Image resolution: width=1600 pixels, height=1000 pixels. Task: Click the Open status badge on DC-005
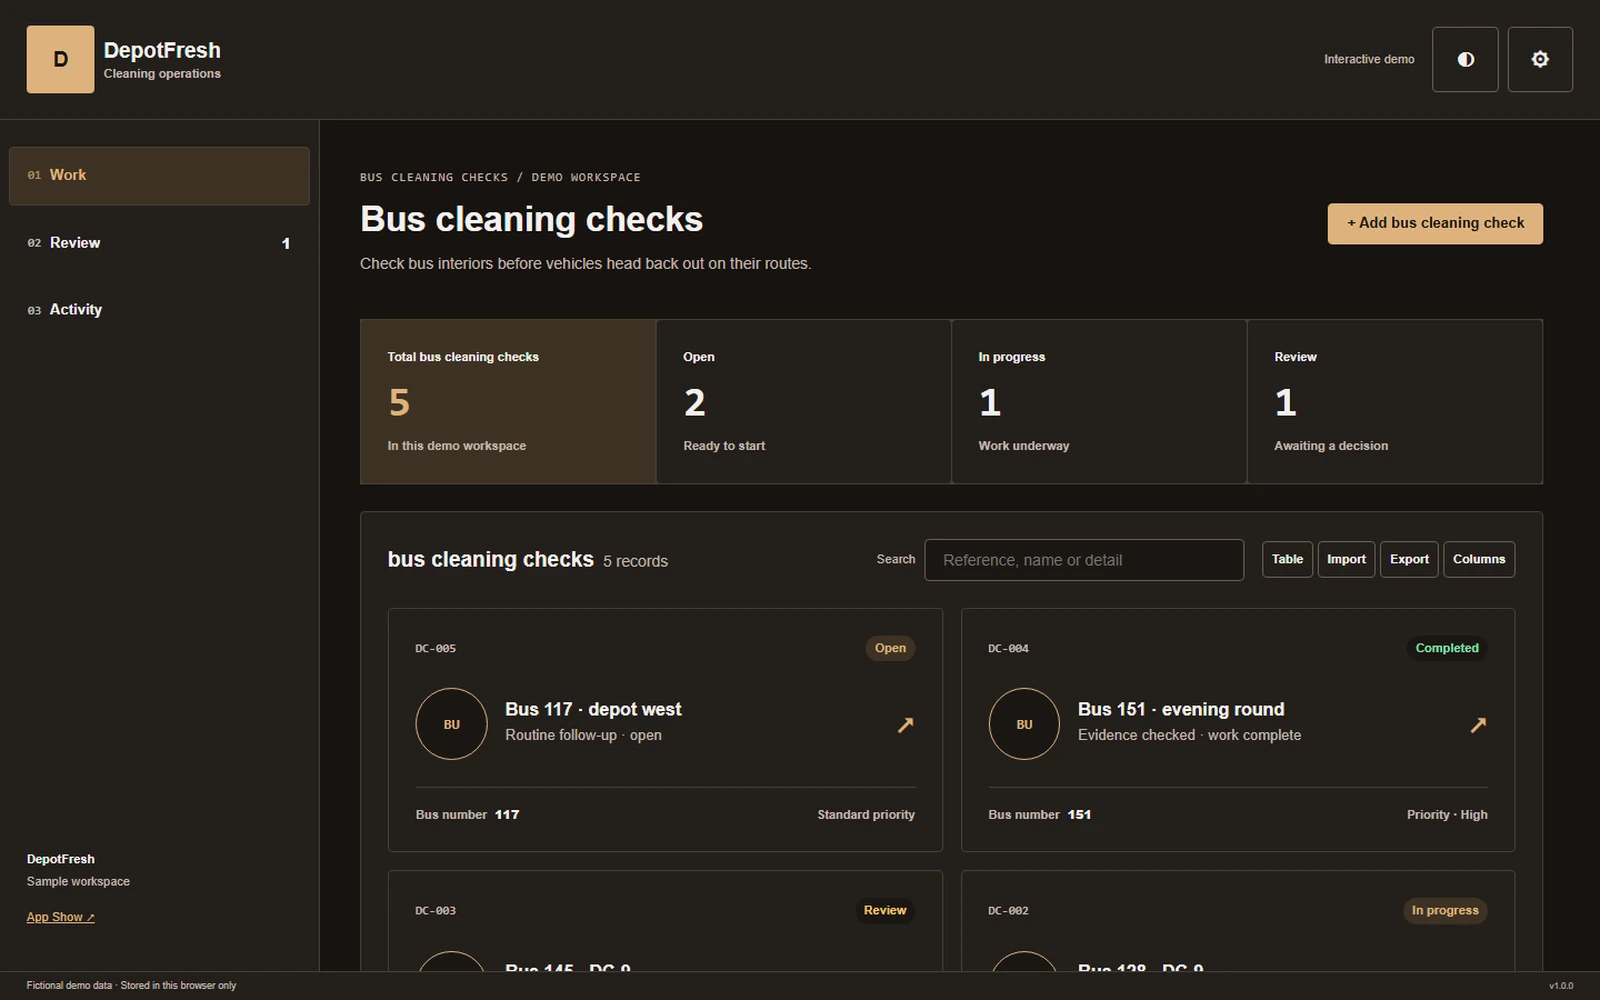890,648
